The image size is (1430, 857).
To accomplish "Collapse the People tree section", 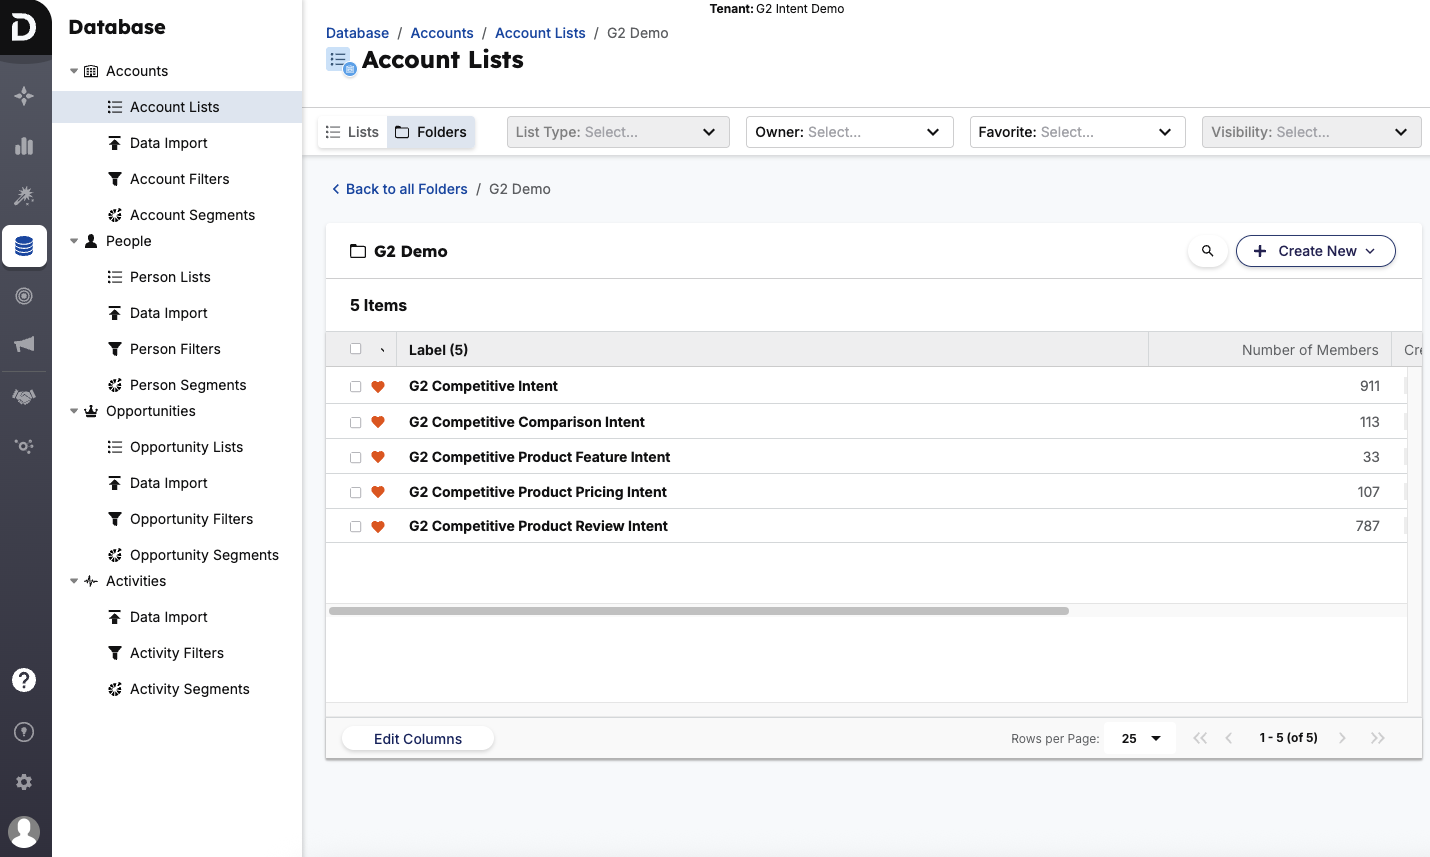I will pos(74,241).
